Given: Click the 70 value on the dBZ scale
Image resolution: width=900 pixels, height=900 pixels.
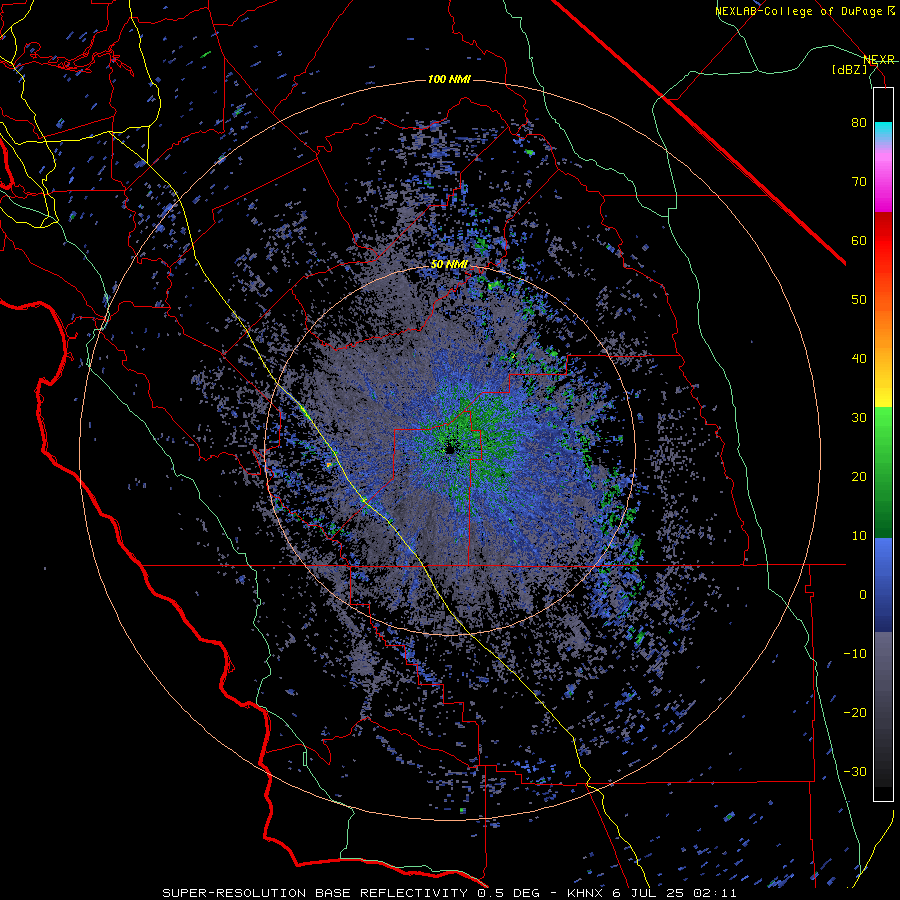Looking at the screenshot, I should click(859, 182).
